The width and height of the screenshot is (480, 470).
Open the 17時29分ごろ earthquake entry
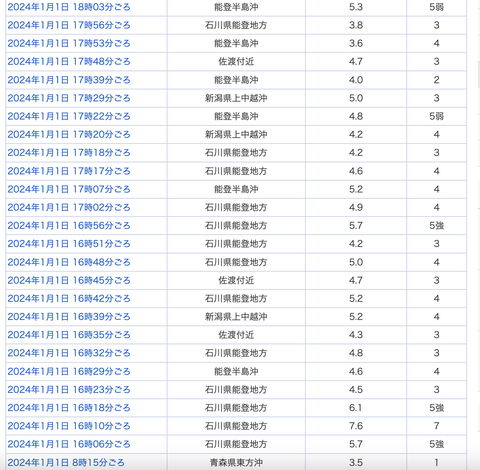69,98
